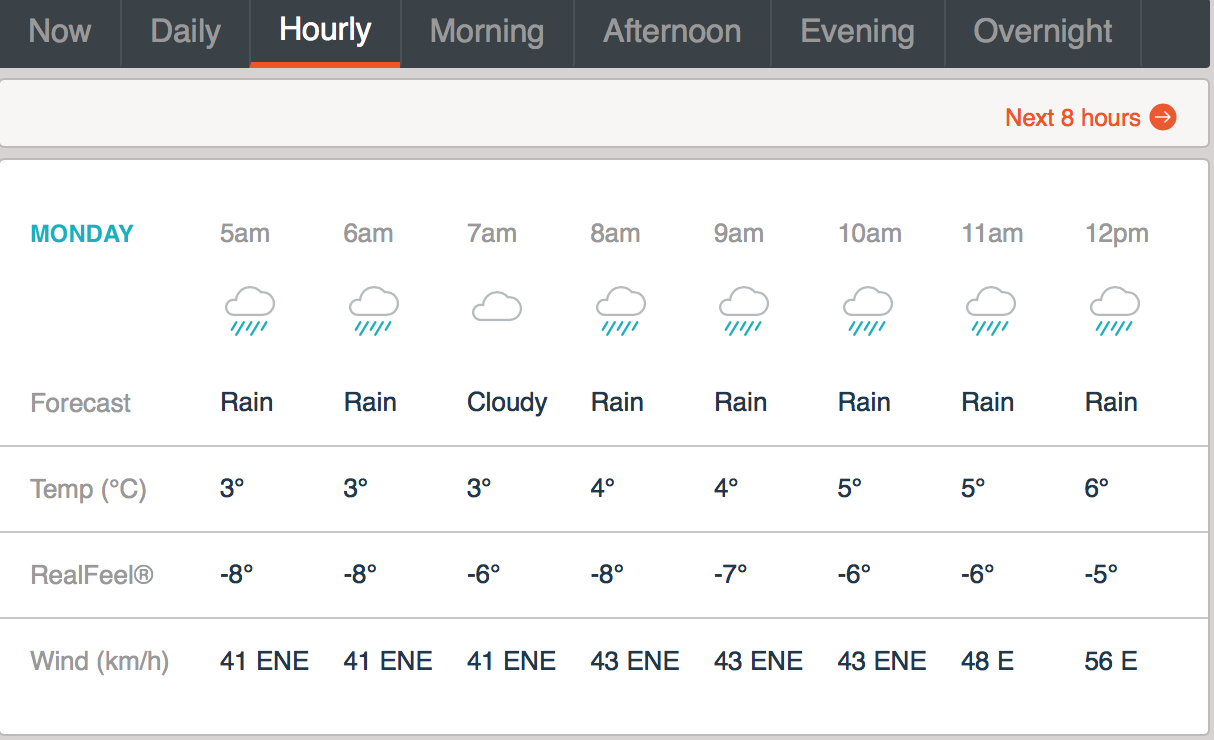Open the Evening forecast tab

tap(857, 31)
